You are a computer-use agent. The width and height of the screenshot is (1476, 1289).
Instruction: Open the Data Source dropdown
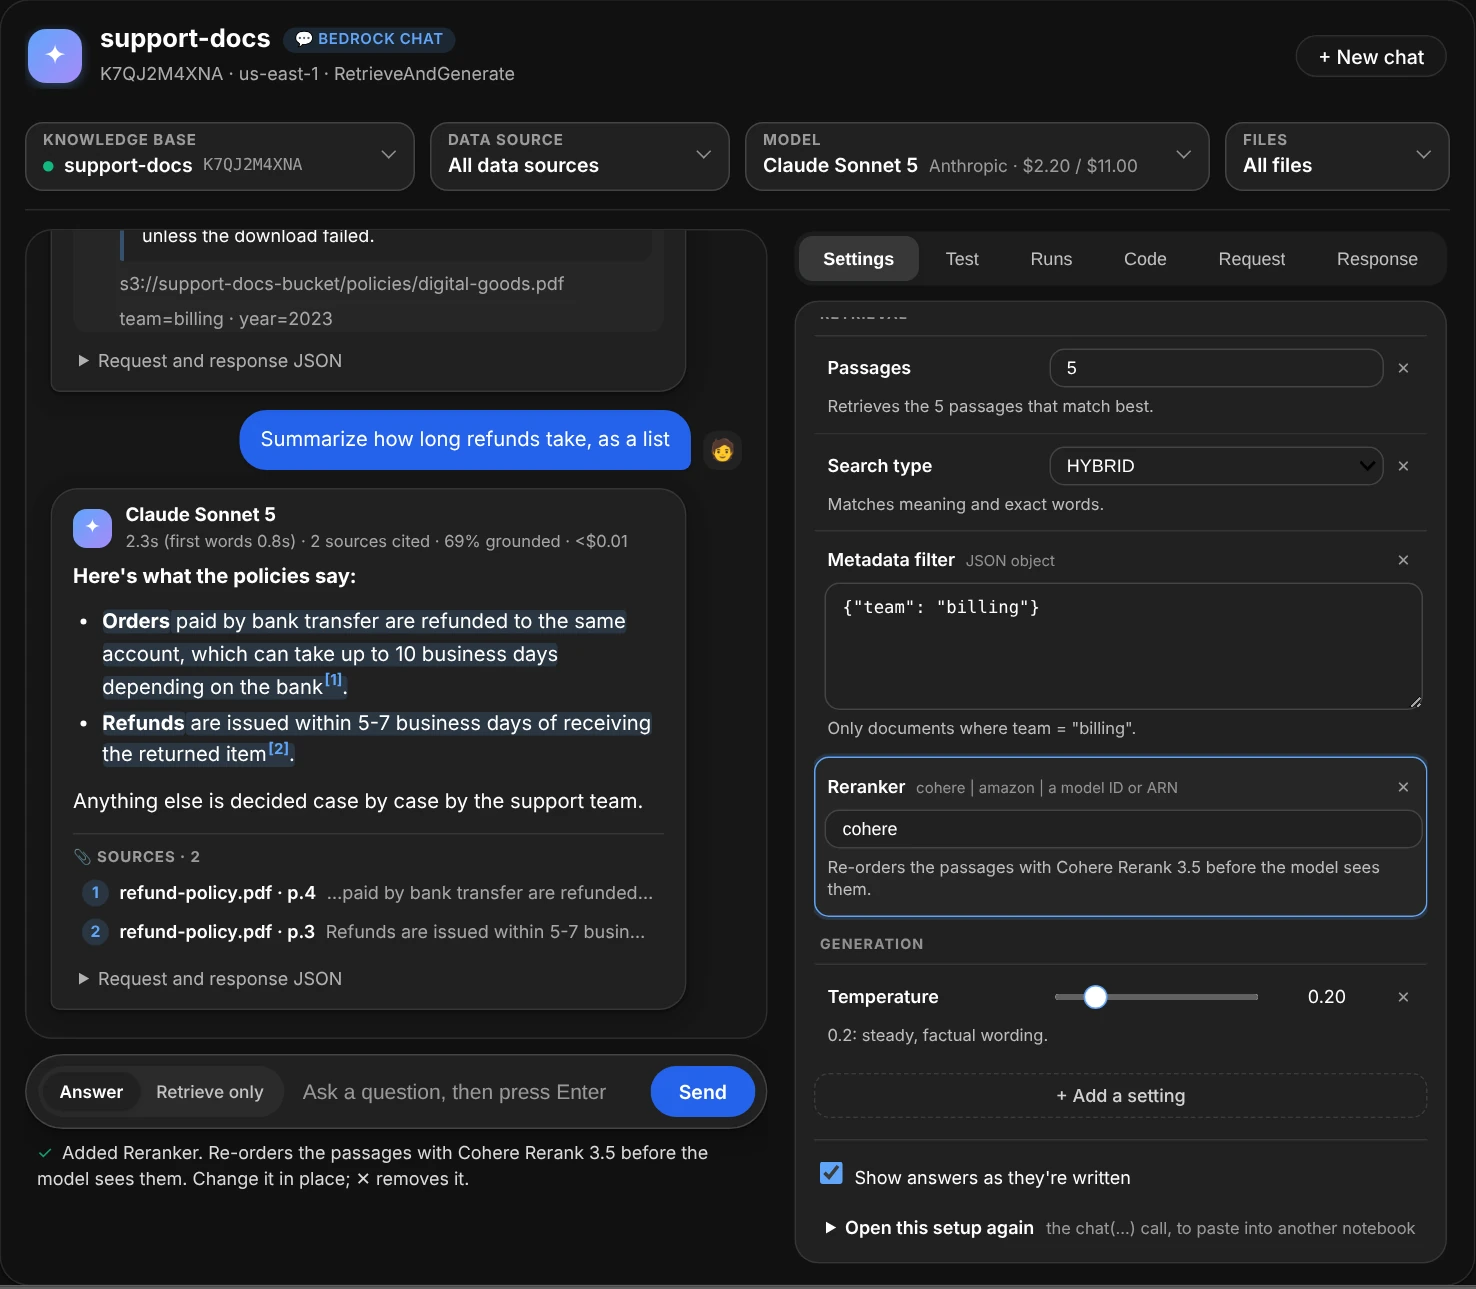coord(580,156)
